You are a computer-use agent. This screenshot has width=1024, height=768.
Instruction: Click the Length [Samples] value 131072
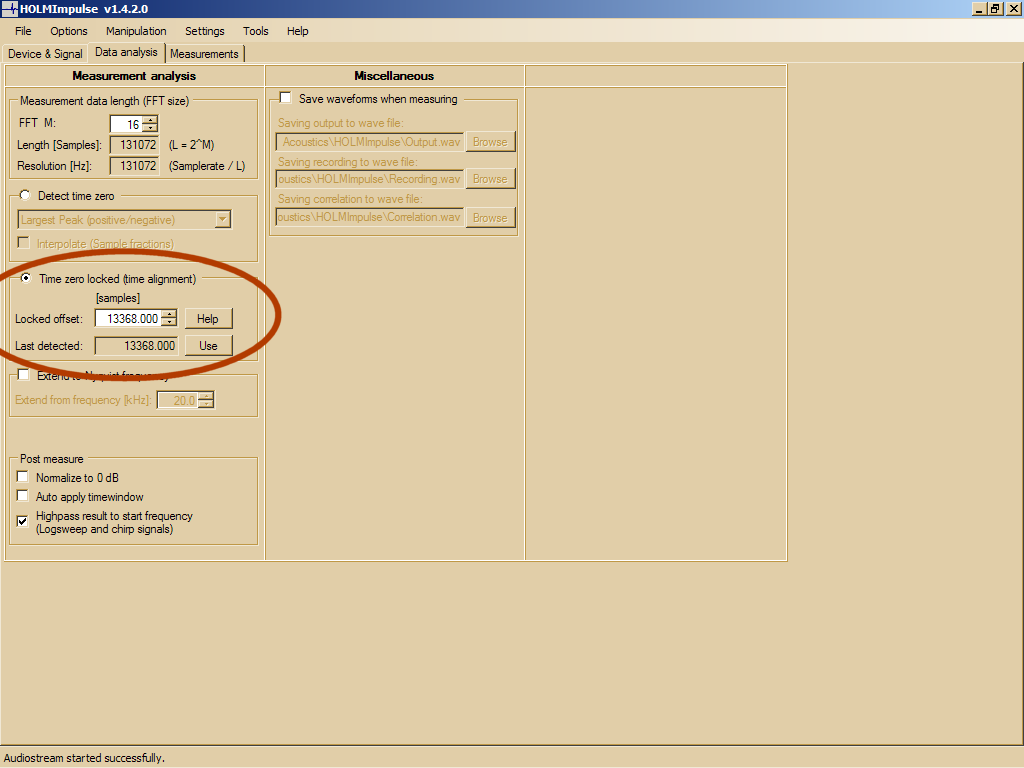click(135, 145)
